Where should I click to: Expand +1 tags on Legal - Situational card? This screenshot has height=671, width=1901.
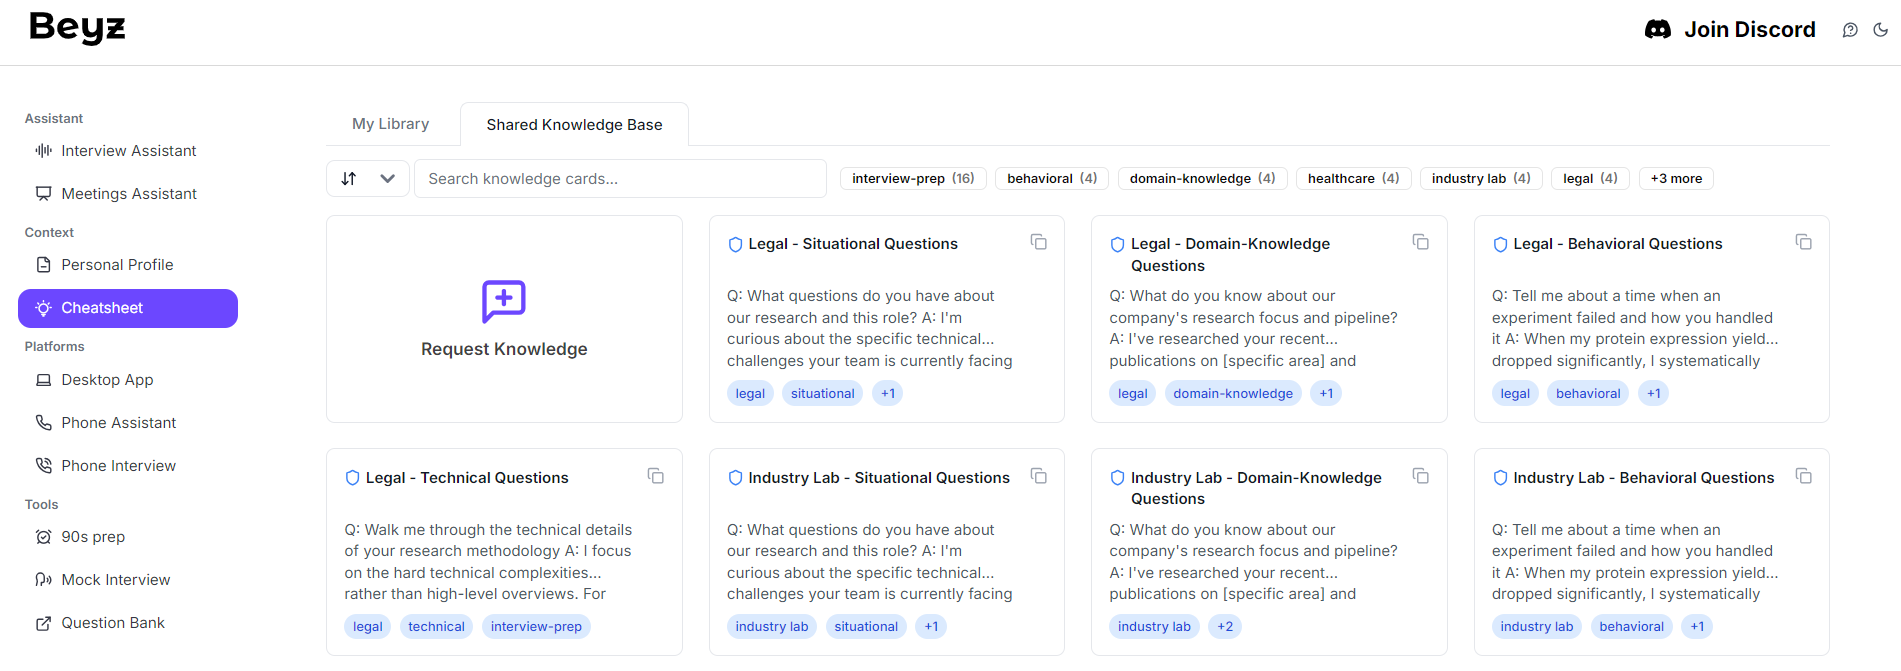[888, 394]
